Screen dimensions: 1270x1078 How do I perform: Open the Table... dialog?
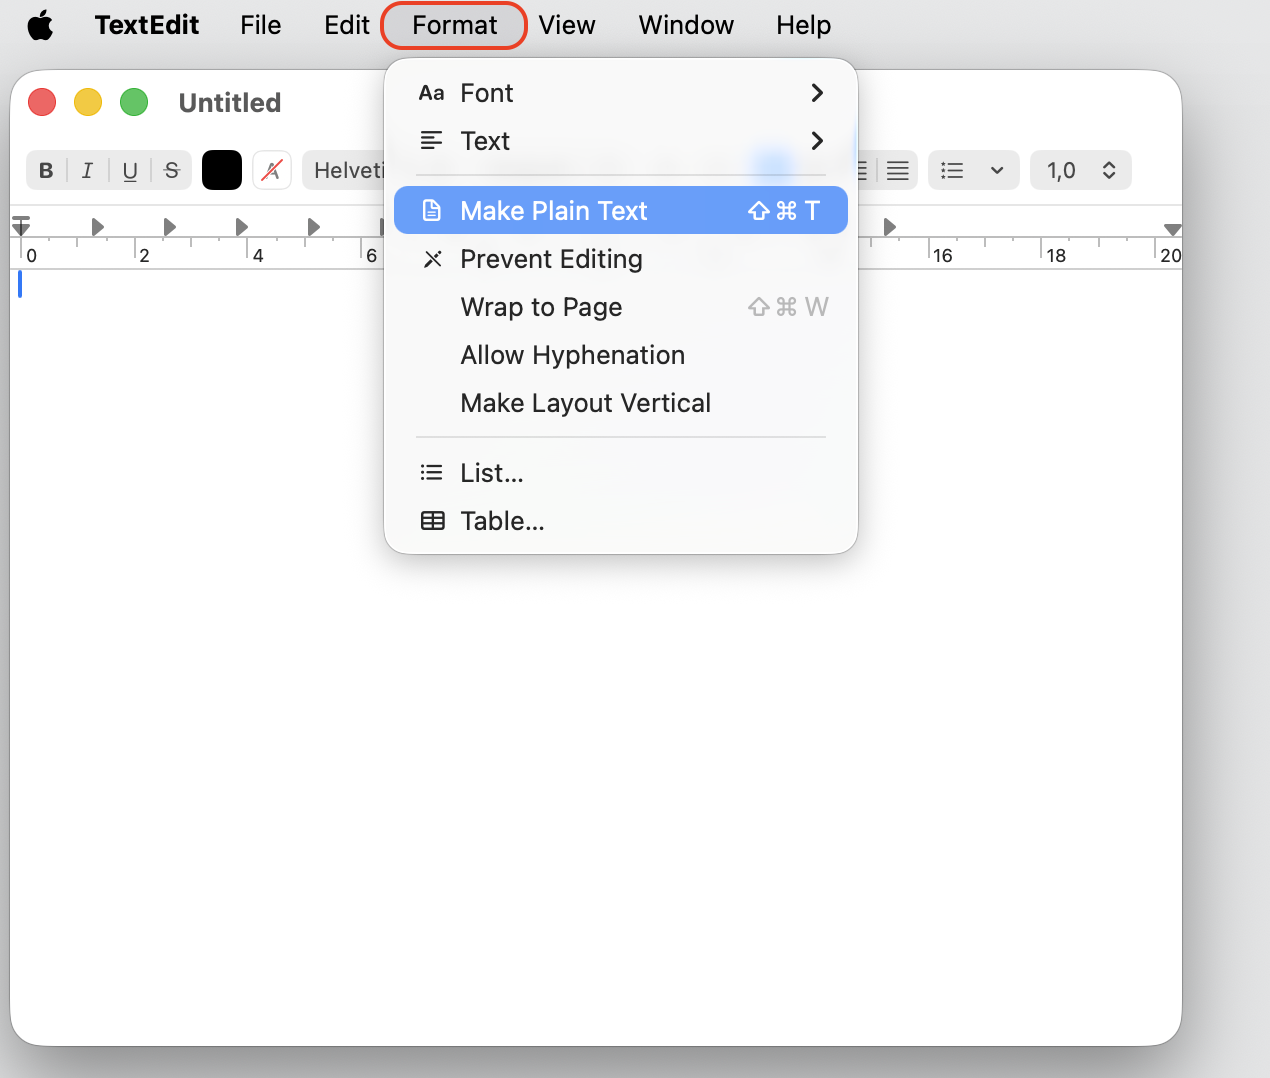[621, 521]
